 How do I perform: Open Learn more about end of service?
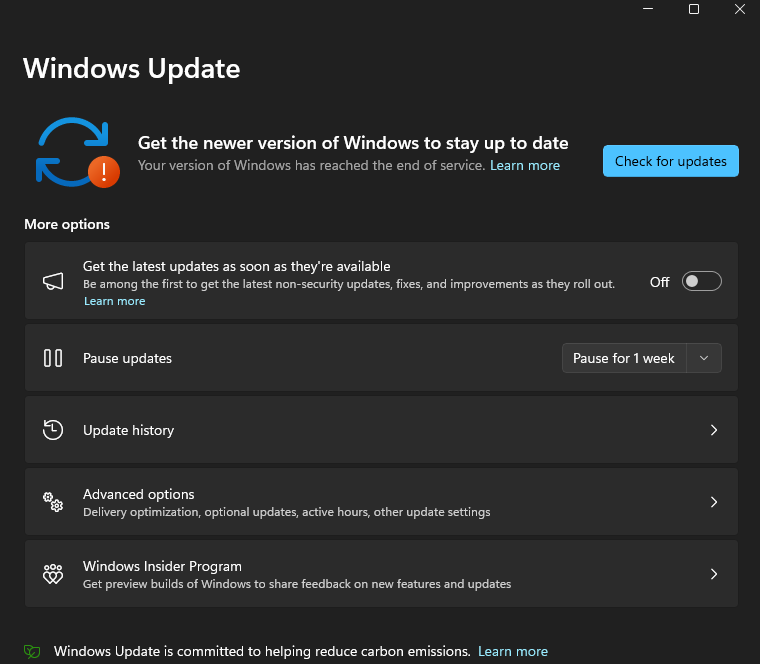tap(525, 166)
